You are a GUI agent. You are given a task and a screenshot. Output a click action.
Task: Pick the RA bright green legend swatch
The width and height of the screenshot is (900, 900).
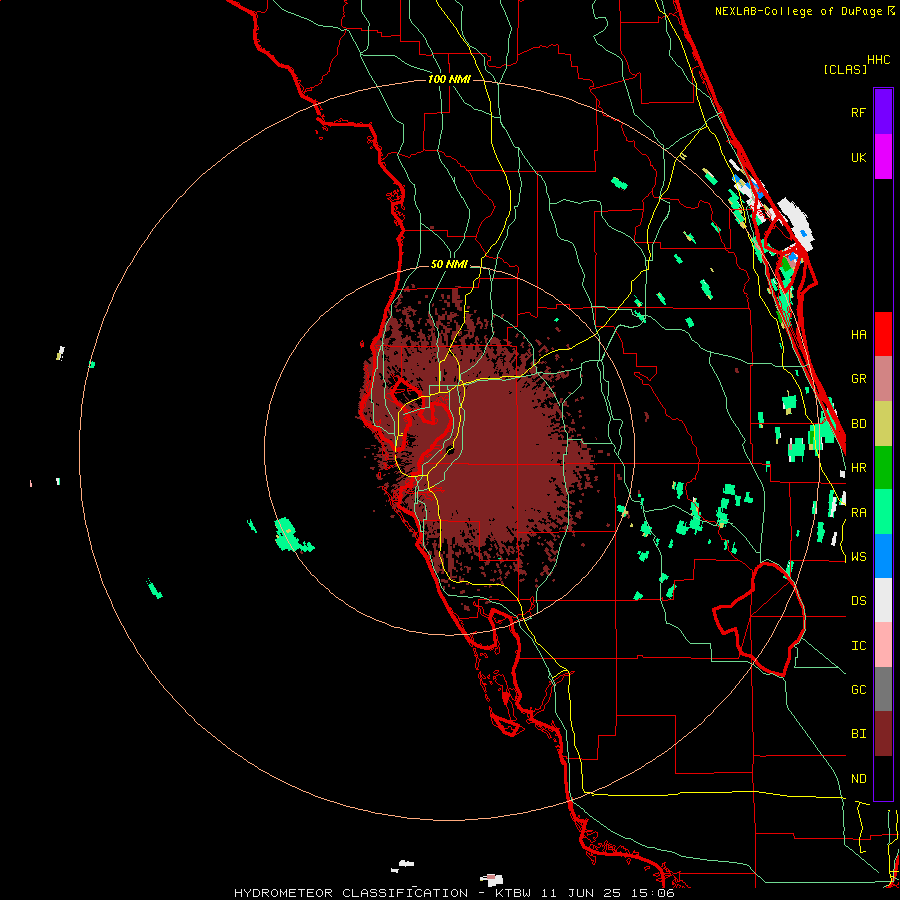(x=883, y=512)
